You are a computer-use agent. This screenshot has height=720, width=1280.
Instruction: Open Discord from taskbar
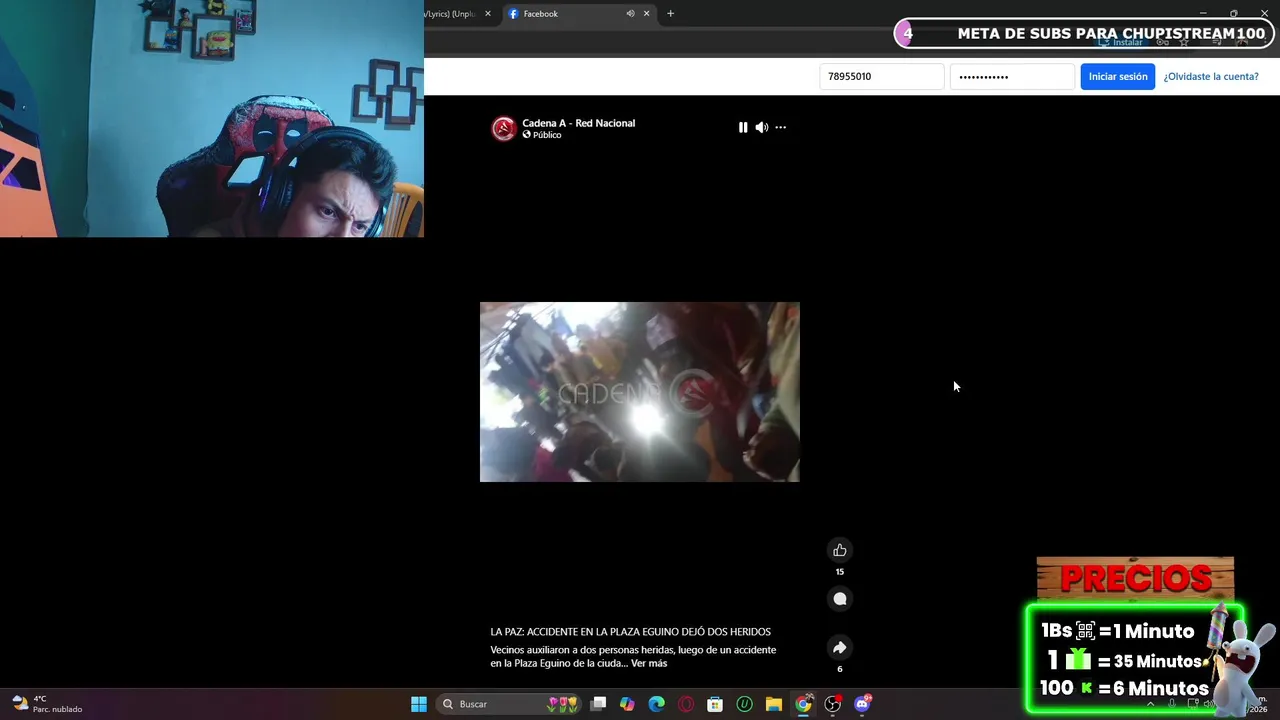point(862,704)
